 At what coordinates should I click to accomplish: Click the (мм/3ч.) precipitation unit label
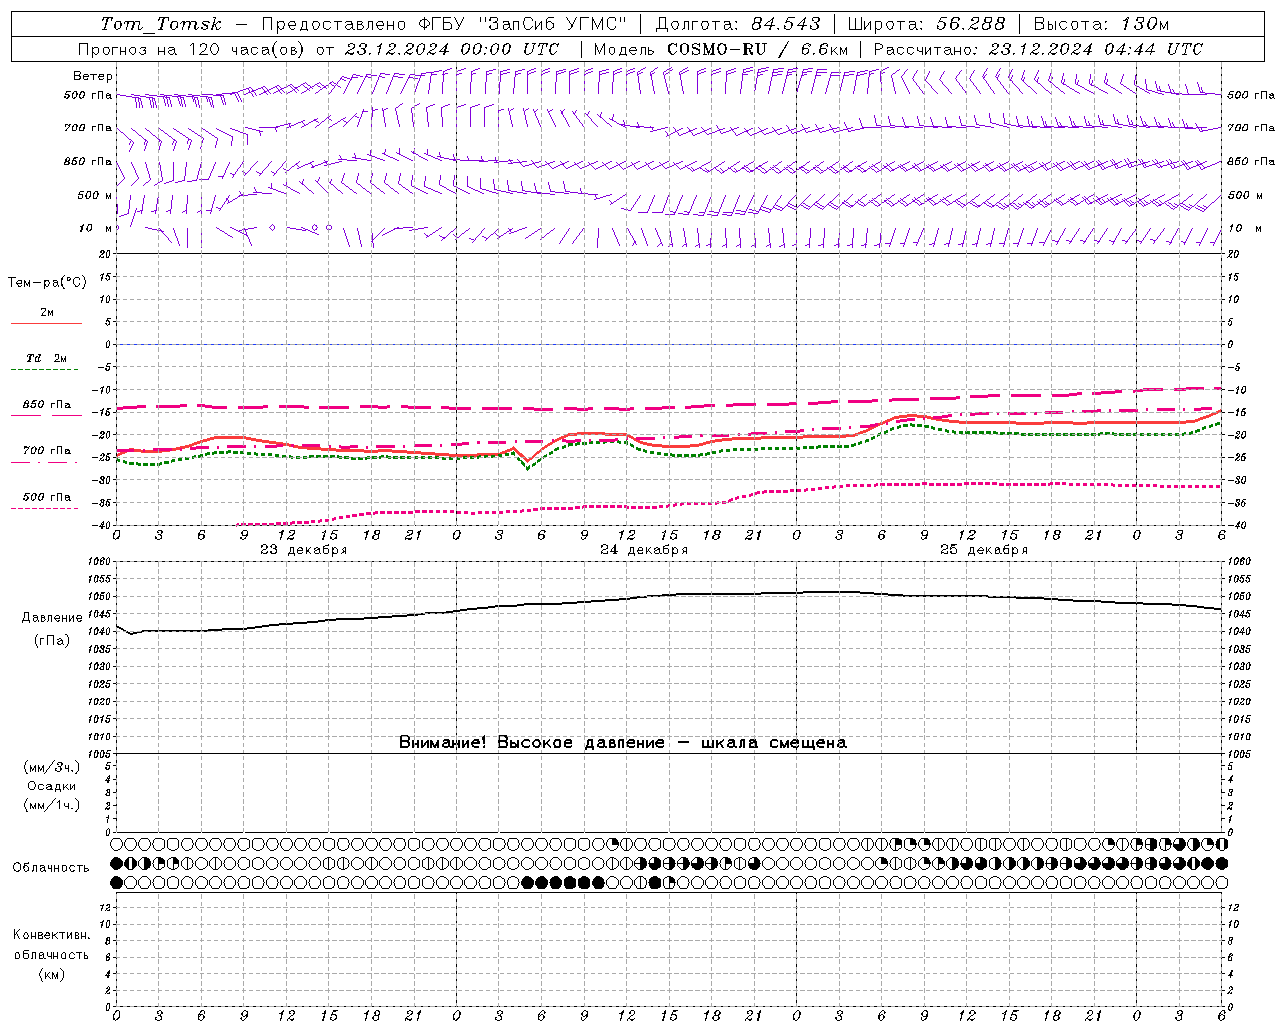point(51,767)
